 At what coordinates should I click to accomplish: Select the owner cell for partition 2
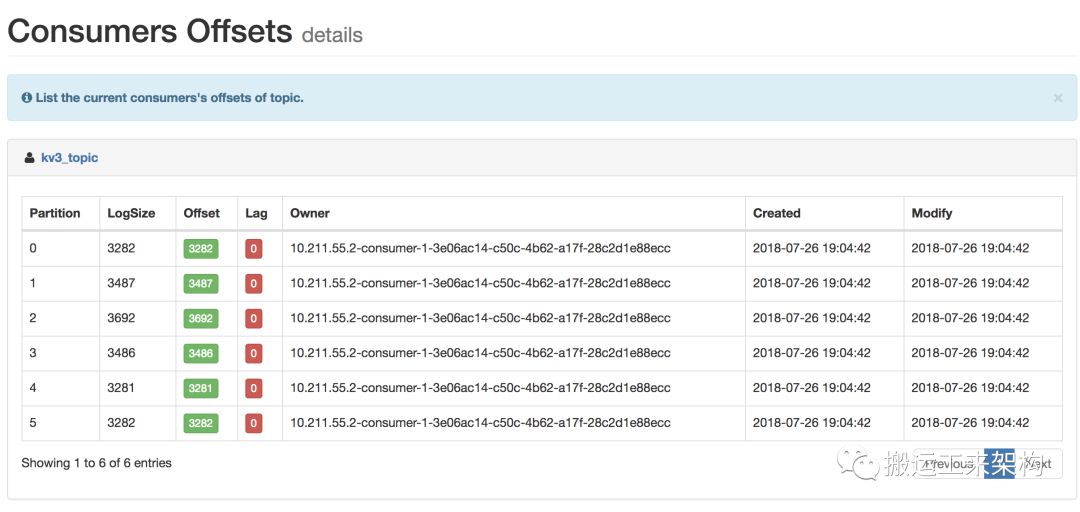tap(480, 319)
